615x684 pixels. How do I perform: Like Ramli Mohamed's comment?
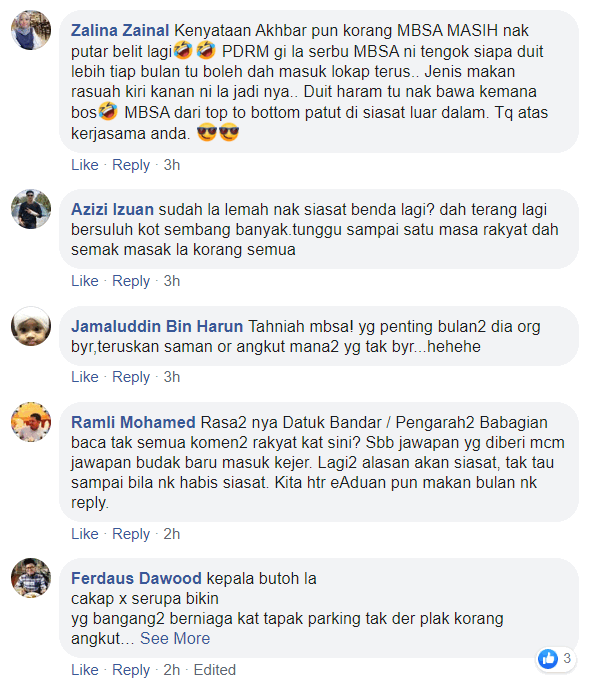[85, 534]
